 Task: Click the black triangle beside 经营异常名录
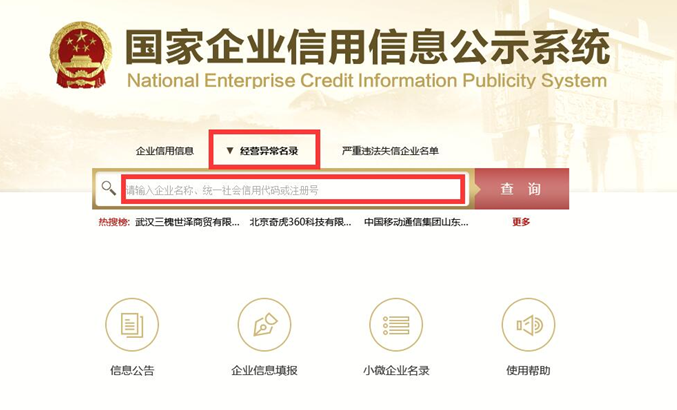pos(230,151)
